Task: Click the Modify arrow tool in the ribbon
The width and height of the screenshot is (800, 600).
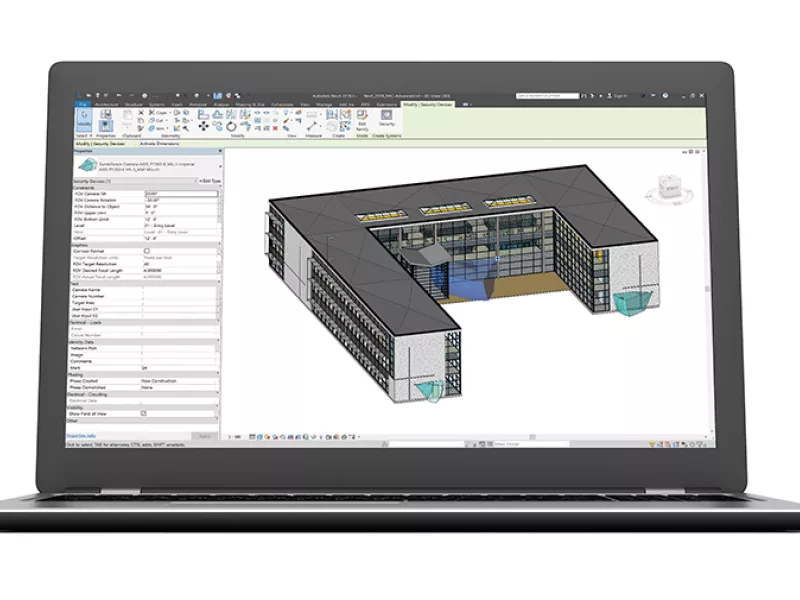Action: click(x=84, y=119)
